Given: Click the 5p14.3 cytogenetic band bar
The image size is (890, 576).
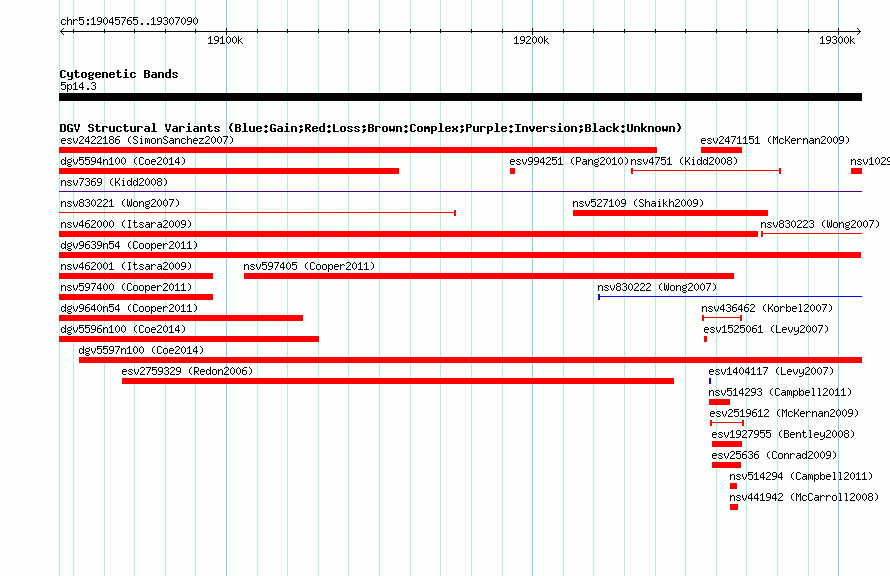Looking at the screenshot, I should 460,97.
